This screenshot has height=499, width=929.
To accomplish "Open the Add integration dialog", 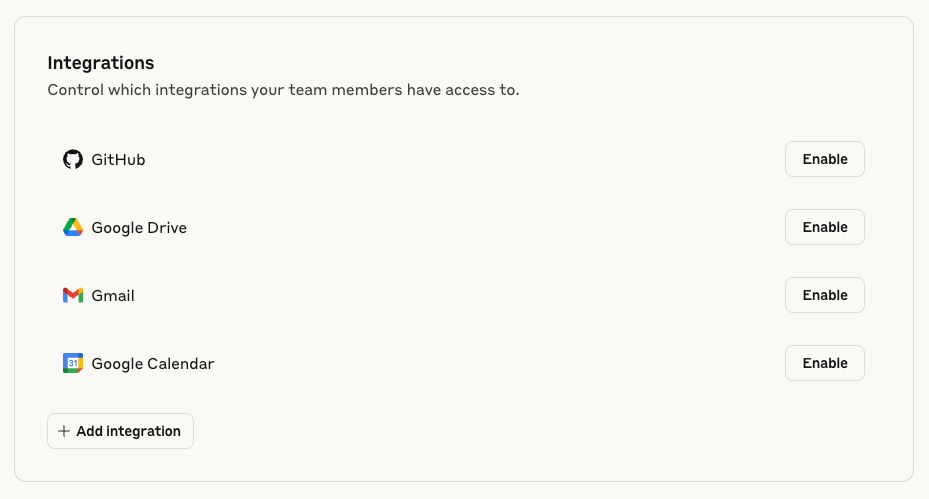I will point(120,431).
